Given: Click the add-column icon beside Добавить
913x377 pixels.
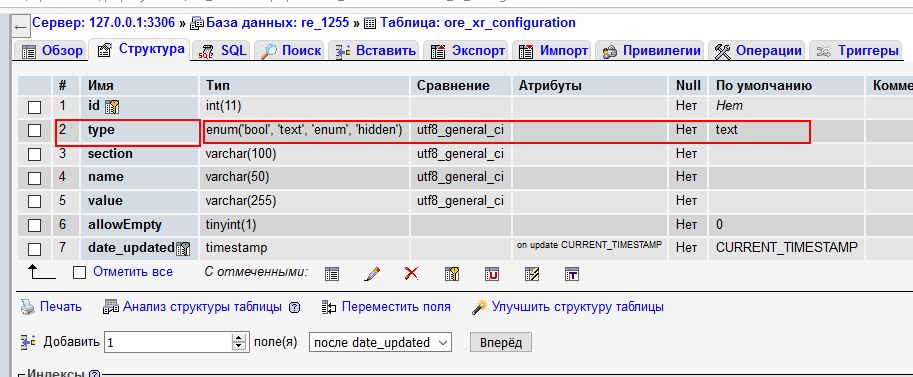Looking at the screenshot, I should (x=29, y=342).
